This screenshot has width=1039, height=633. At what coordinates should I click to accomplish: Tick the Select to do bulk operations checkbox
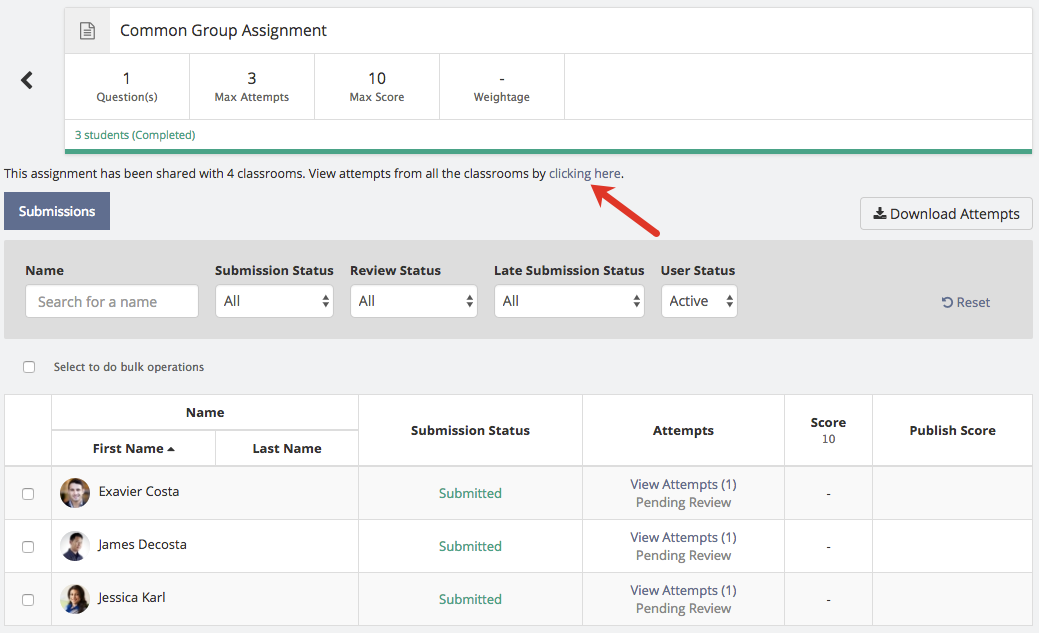click(x=29, y=367)
